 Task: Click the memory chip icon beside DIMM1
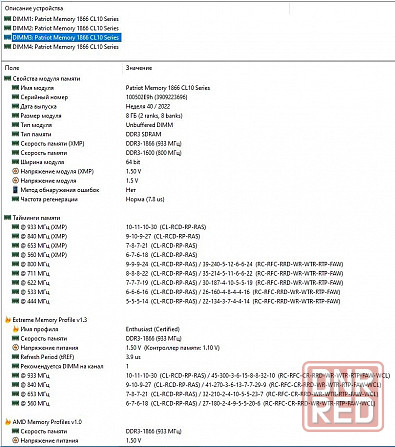[8, 19]
